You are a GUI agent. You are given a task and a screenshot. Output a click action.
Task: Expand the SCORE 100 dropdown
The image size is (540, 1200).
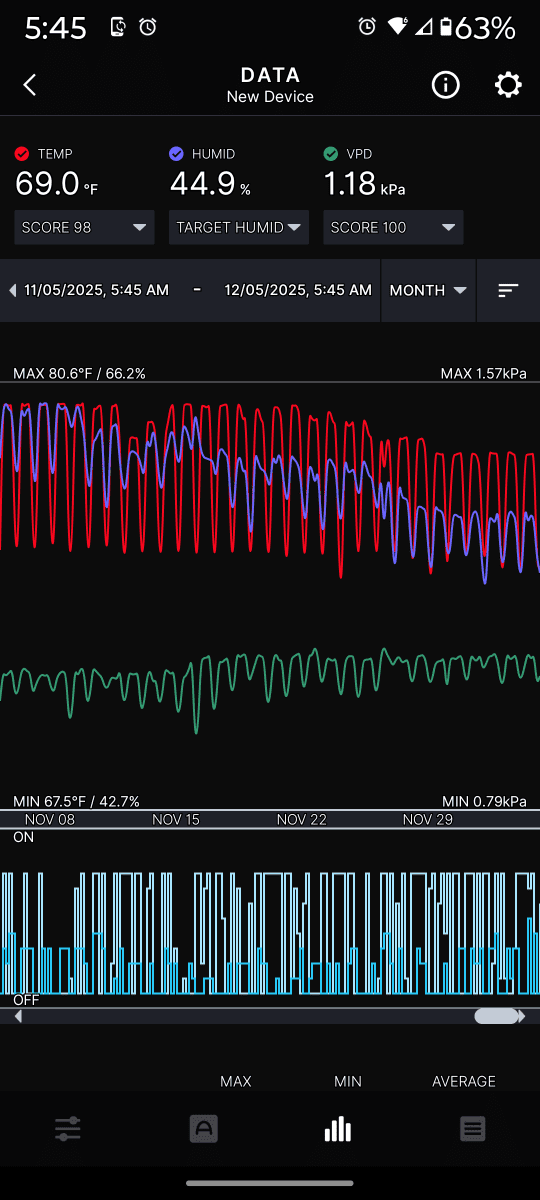393,227
